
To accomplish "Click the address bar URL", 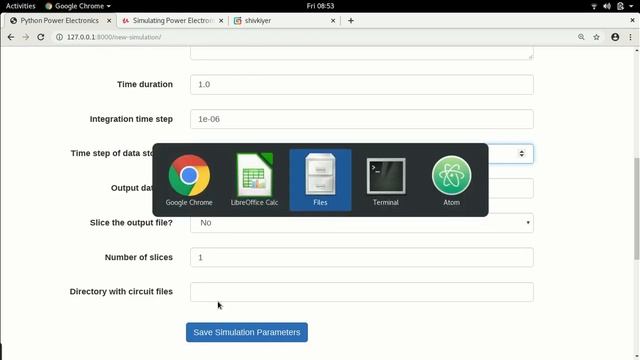I will tap(114, 37).
